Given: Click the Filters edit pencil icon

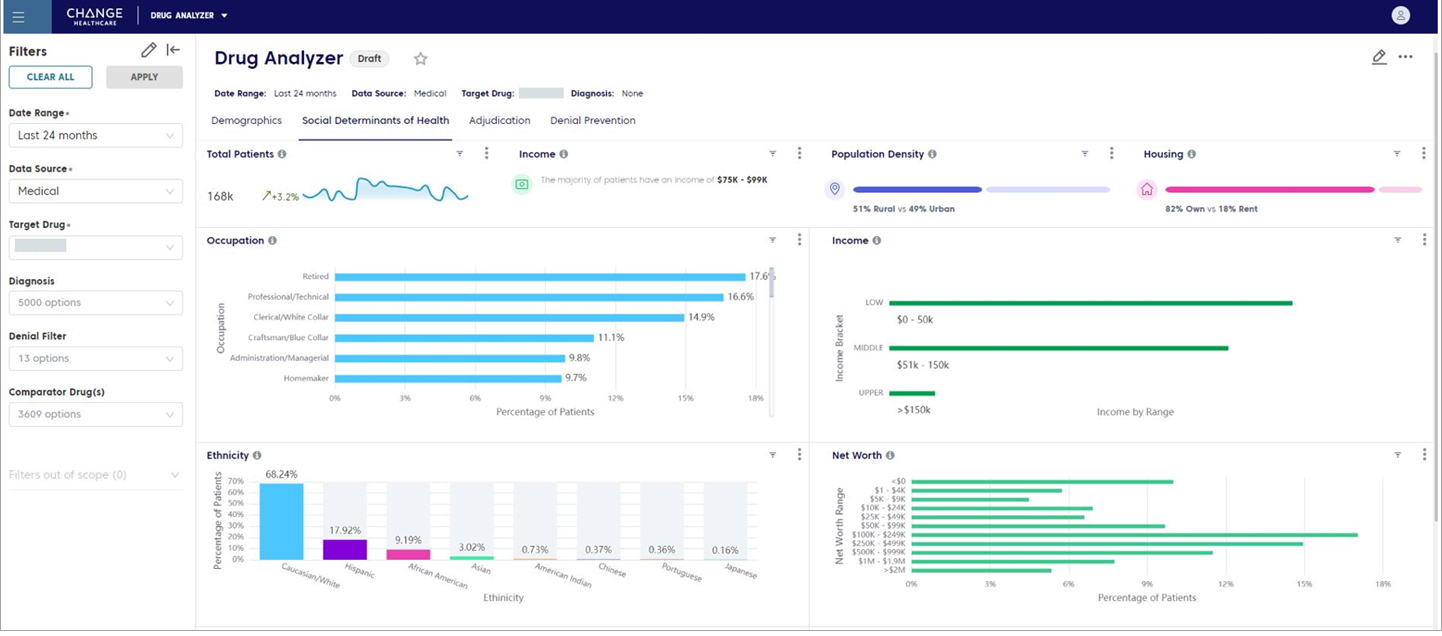Looking at the screenshot, I should [149, 50].
